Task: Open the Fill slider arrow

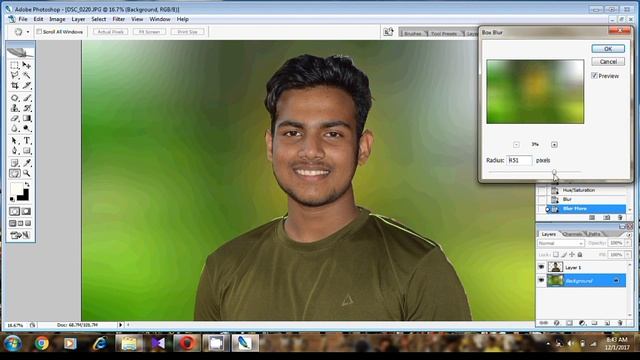Action: pos(628,255)
